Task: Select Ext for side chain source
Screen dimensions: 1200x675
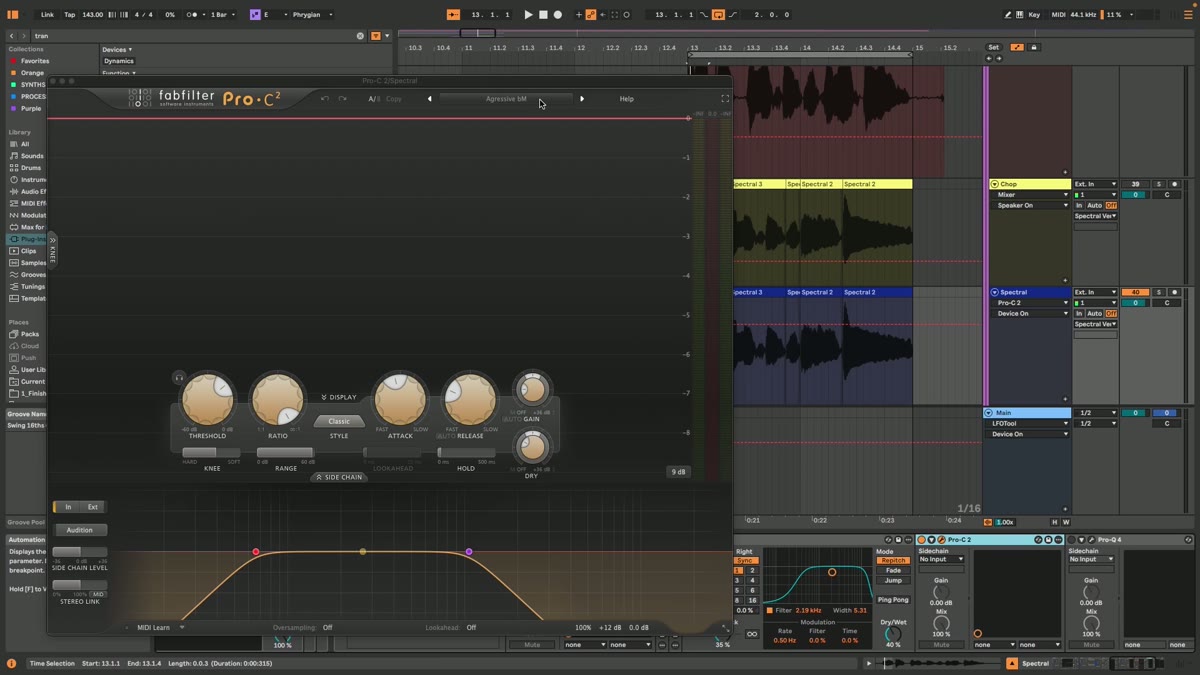Action: [93, 507]
